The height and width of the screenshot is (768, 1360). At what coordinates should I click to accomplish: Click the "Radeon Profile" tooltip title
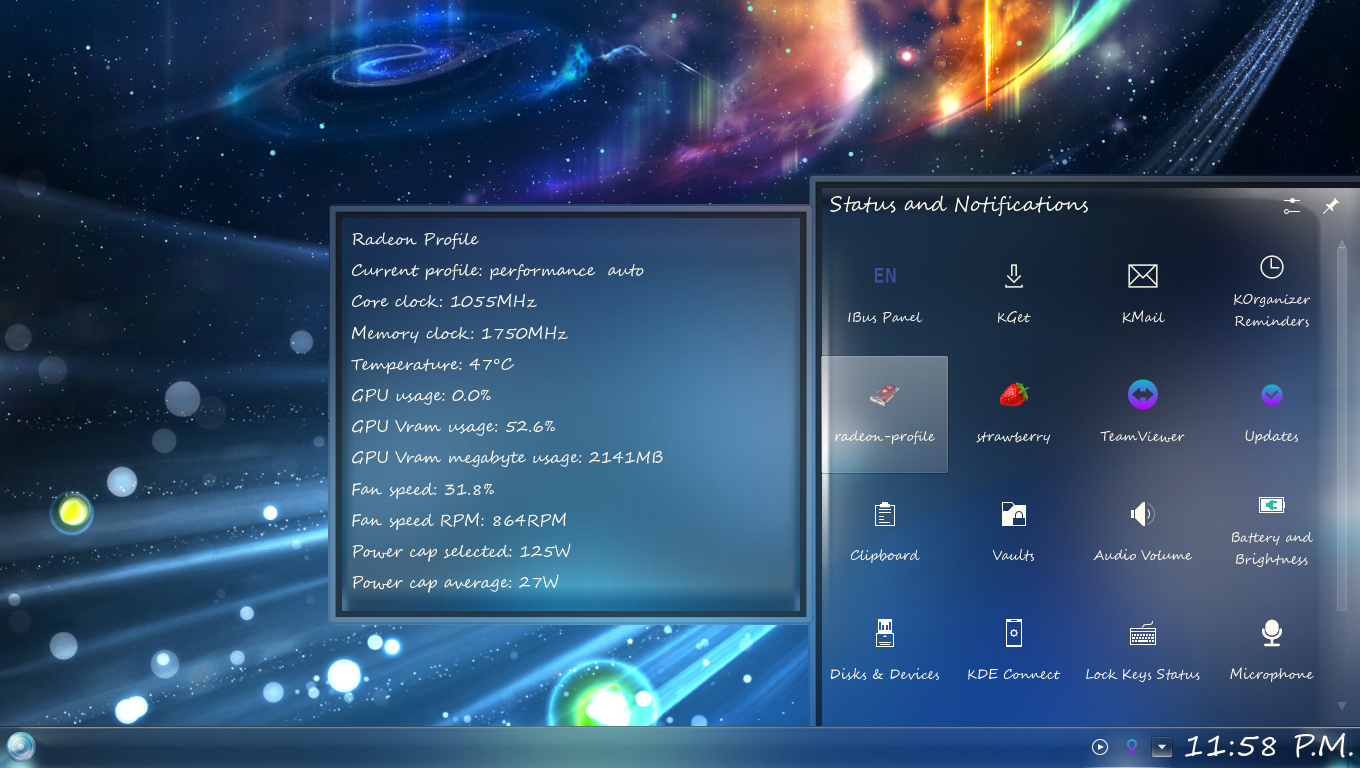pyautogui.click(x=415, y=239)
